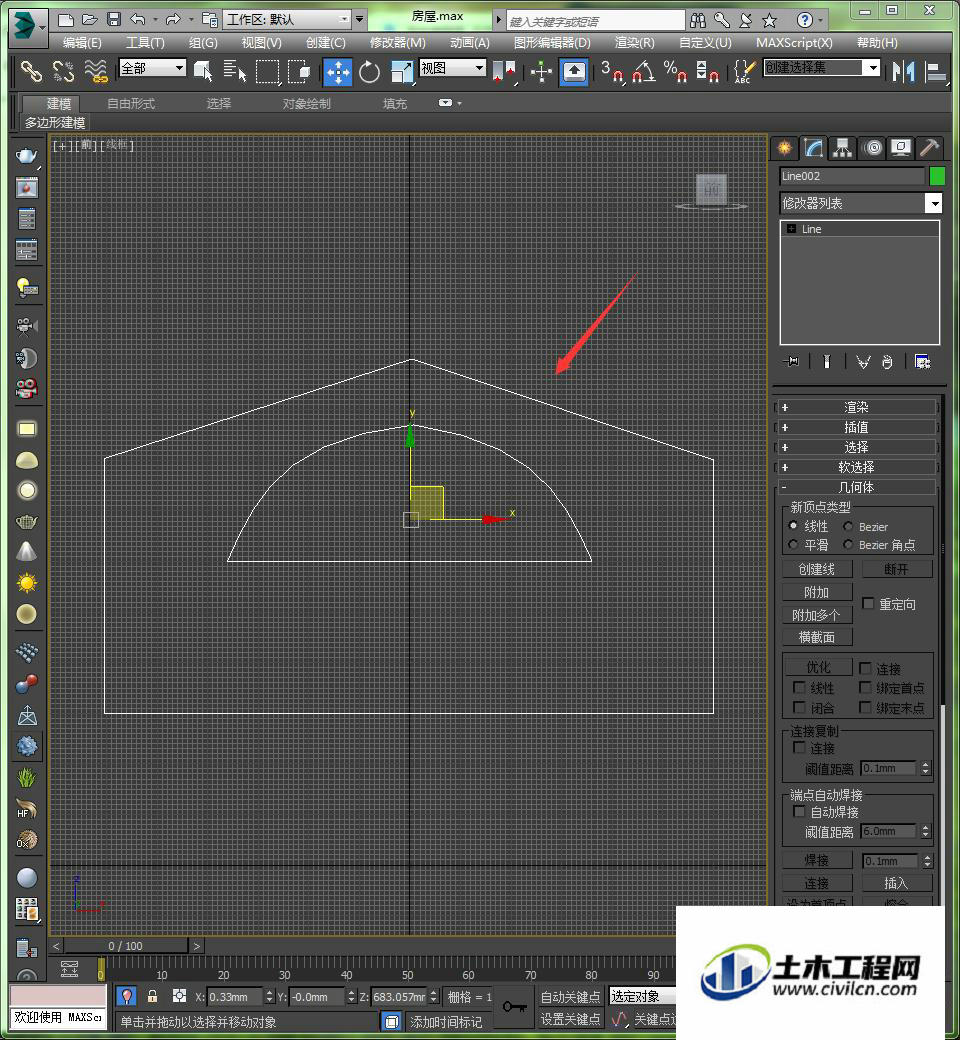The height and width of the screenshot is (1040, 960).
Task: Click the Remove Modifier trash can icon
Action: pyautogui.click(x=887, y=361)
